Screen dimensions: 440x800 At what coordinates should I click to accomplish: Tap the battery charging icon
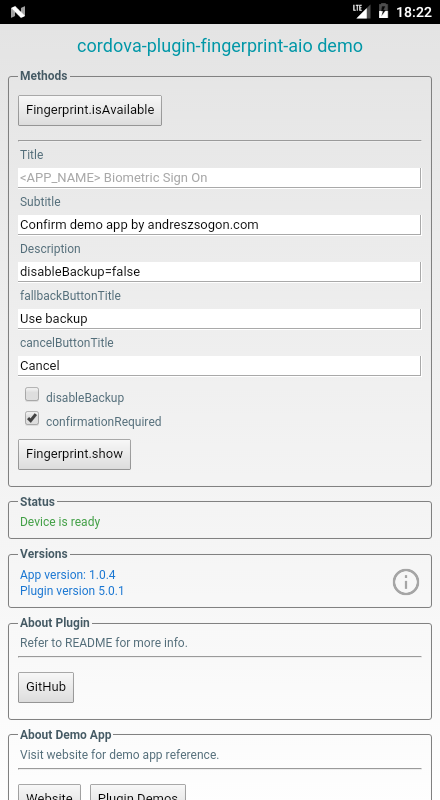[383, 11]
